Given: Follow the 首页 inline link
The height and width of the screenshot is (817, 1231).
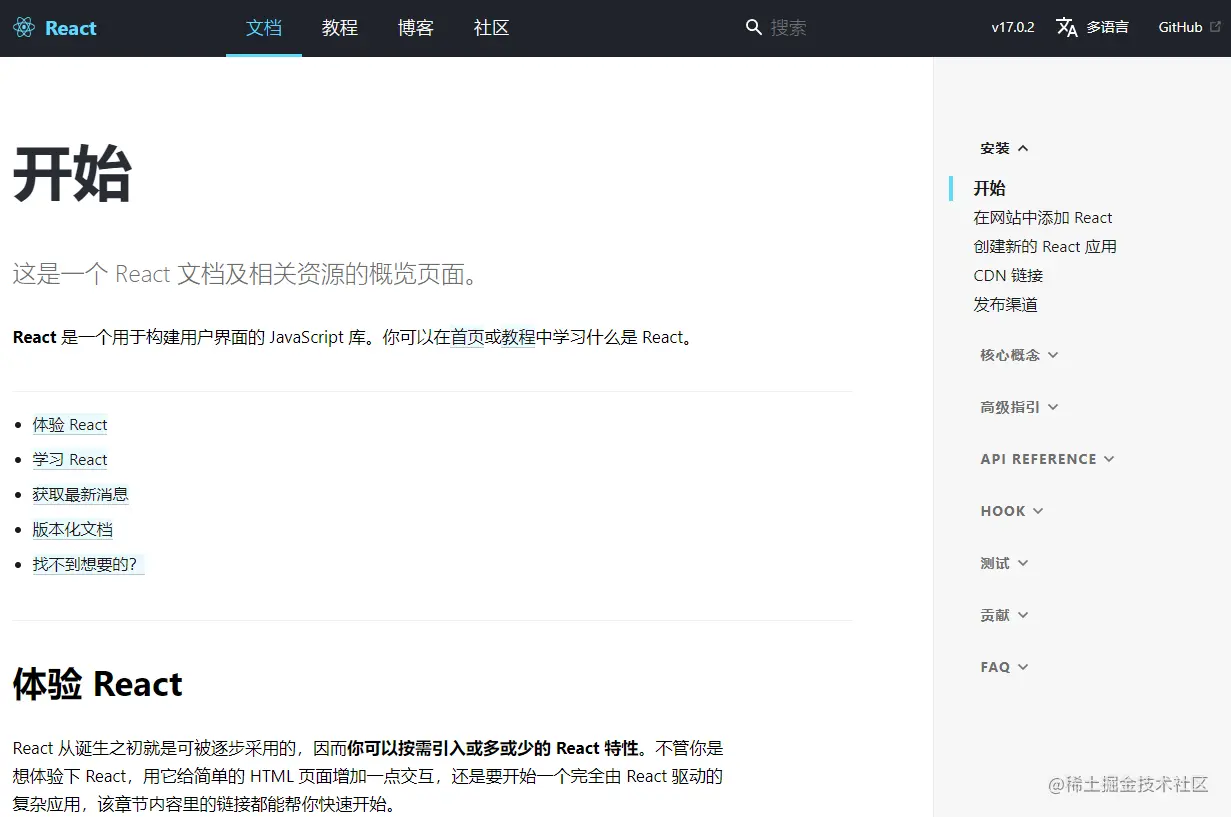Looking at the screenshot, I should pos(467,337).
